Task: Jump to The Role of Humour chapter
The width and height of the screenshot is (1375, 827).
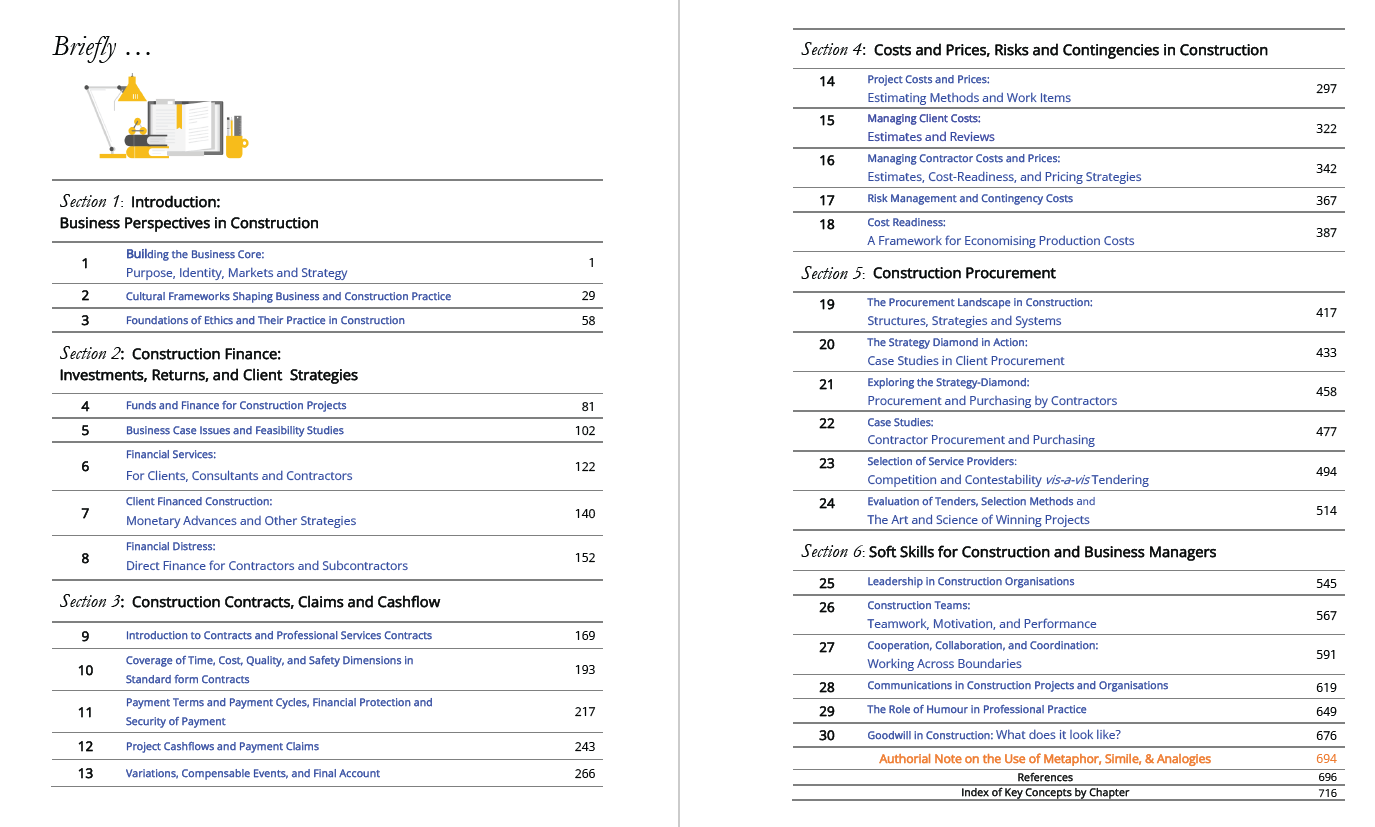Action: click(976, 710)
